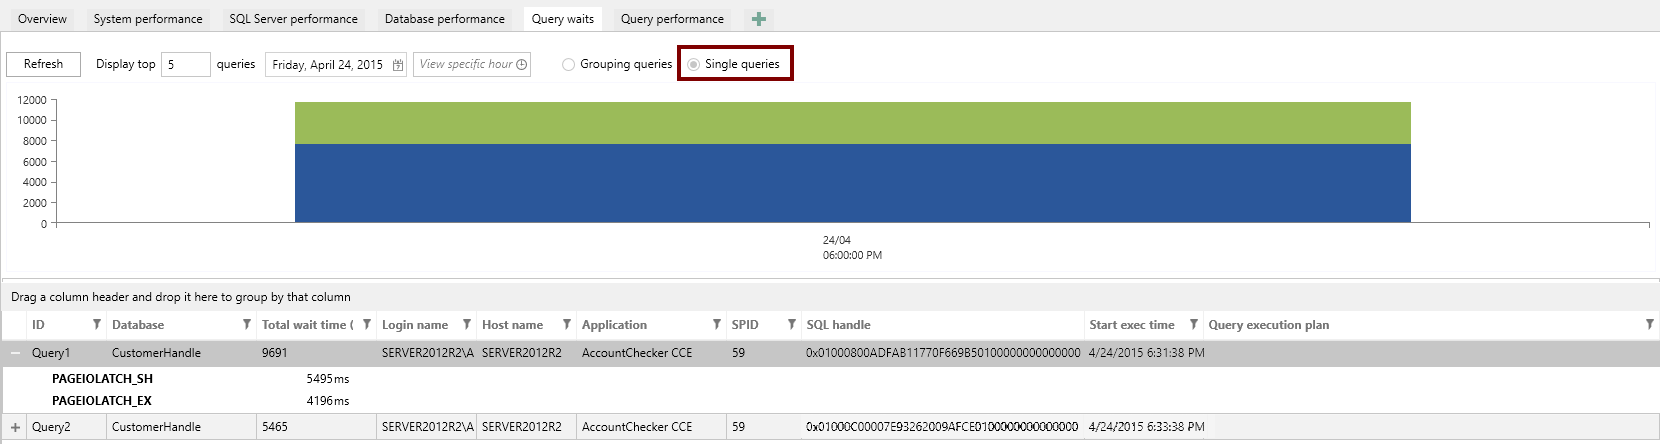Viewport: 1660px width, 444px height.
Task: Sort by Start exec time header
Action: click(1132, 325)
